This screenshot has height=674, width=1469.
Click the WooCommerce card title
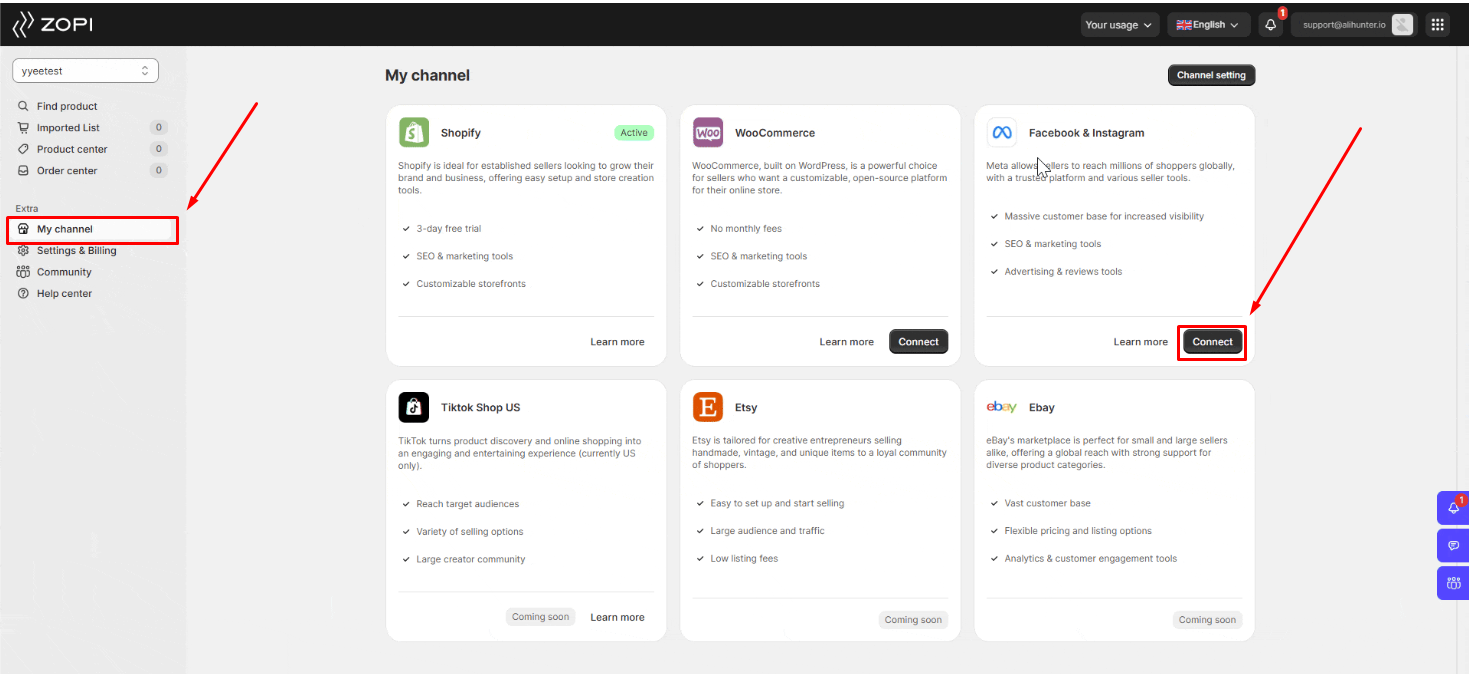775,133
